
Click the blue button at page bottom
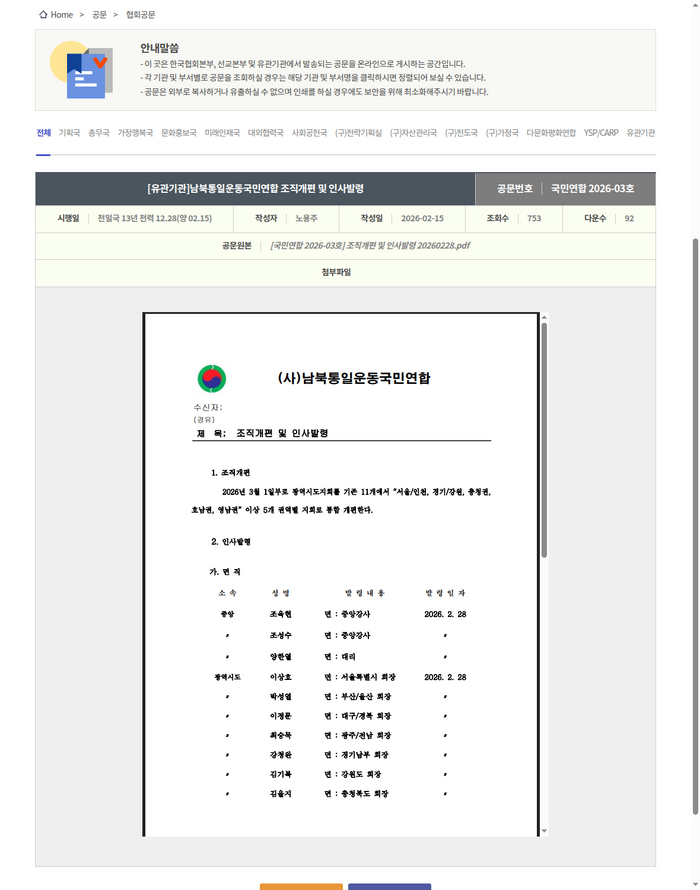[389, 887]
